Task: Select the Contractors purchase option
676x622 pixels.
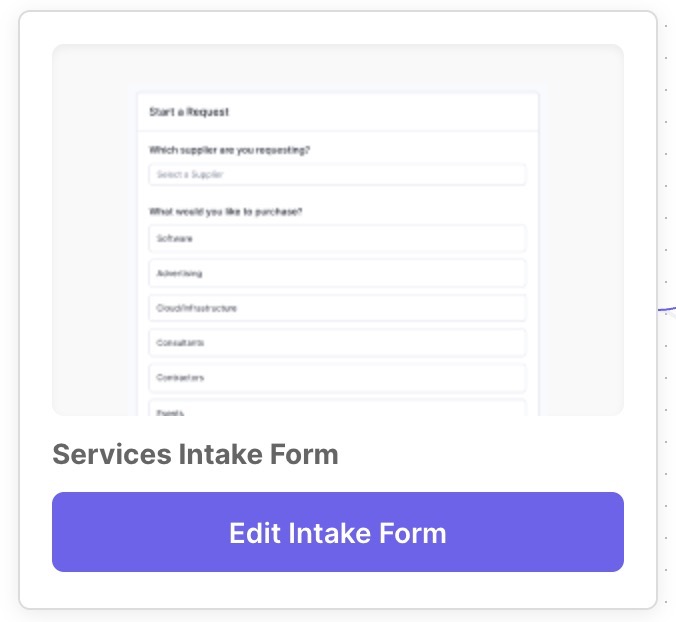Action: (x=337, y=378)
